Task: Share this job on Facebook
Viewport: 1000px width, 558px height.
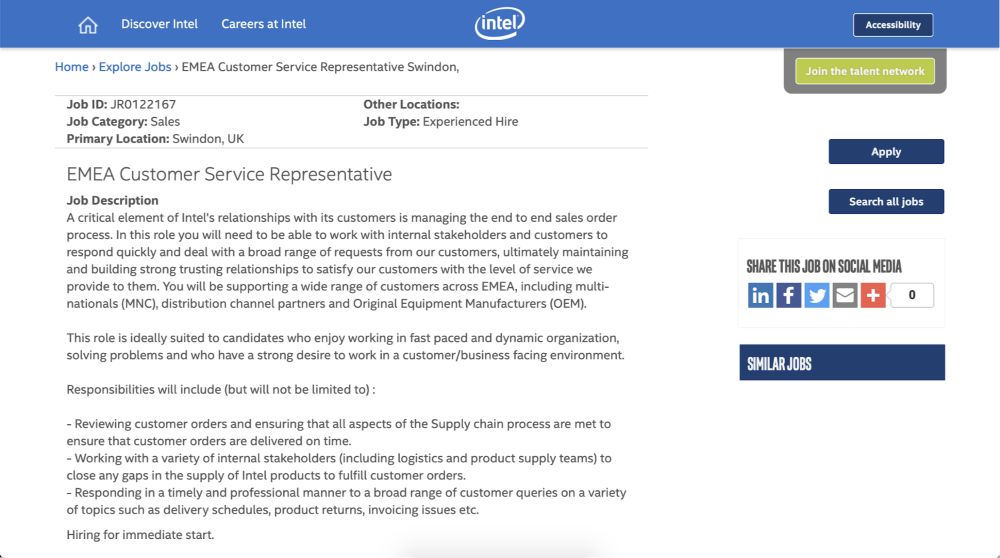Action: tap(788, 295)
